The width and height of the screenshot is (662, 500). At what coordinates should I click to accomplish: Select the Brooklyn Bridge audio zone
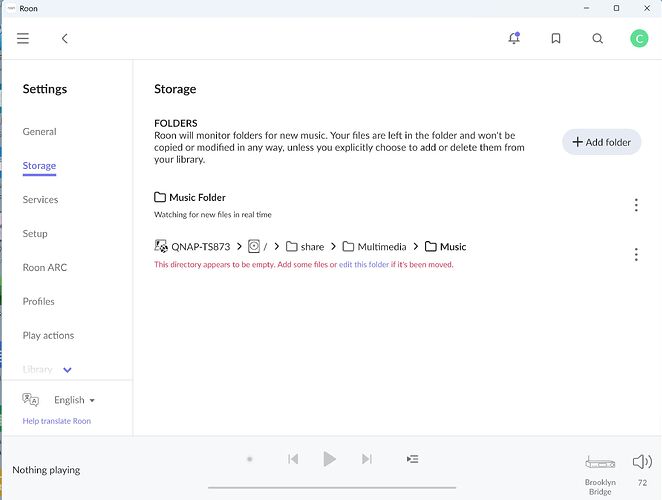point(600,475)
